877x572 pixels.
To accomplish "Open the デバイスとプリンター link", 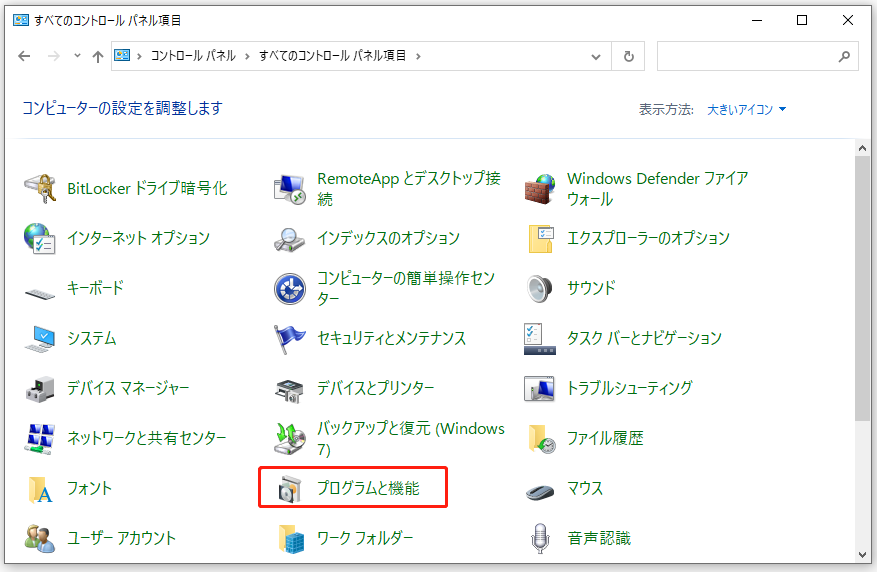I will (x=375, y=388).
